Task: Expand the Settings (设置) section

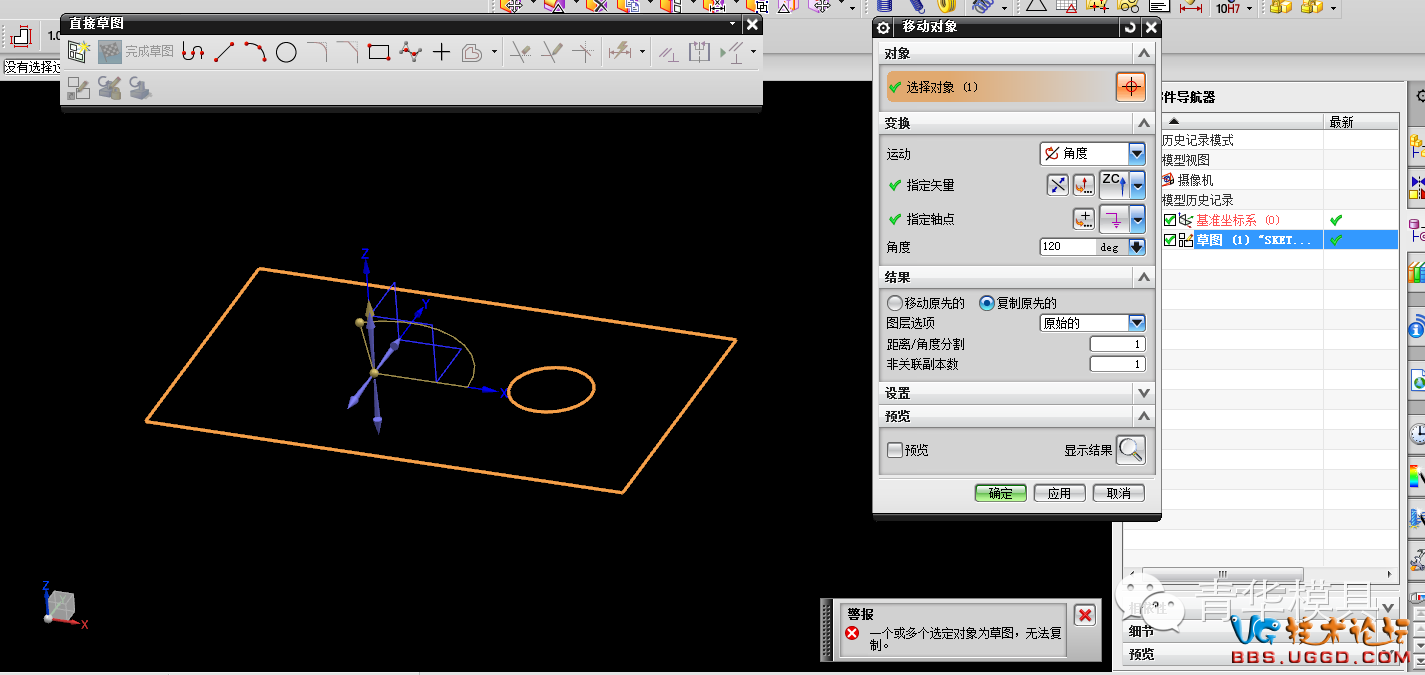Action: (1144, 393)
